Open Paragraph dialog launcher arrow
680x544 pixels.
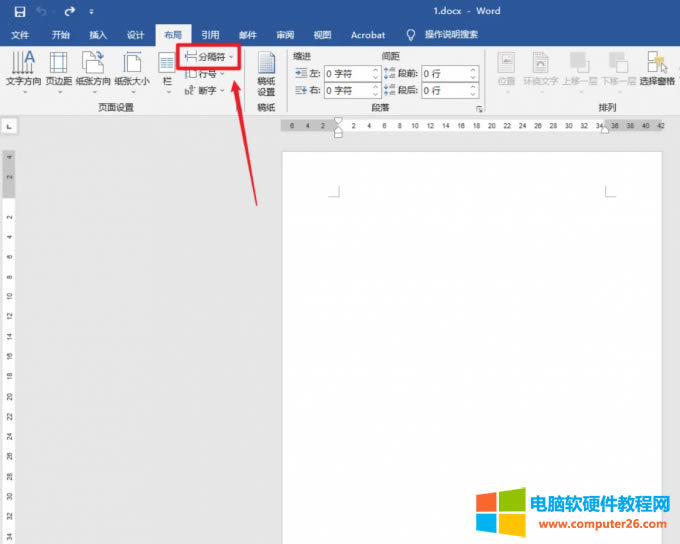click(479, 107)
